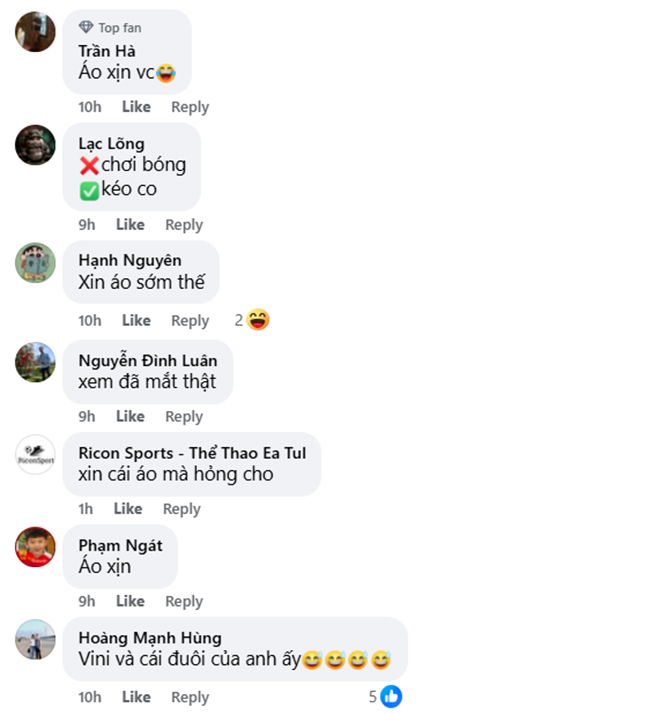Viewport: 660px width, 715px height.
Task: Like Trần Hà's comment
Action: pos(136,107)
